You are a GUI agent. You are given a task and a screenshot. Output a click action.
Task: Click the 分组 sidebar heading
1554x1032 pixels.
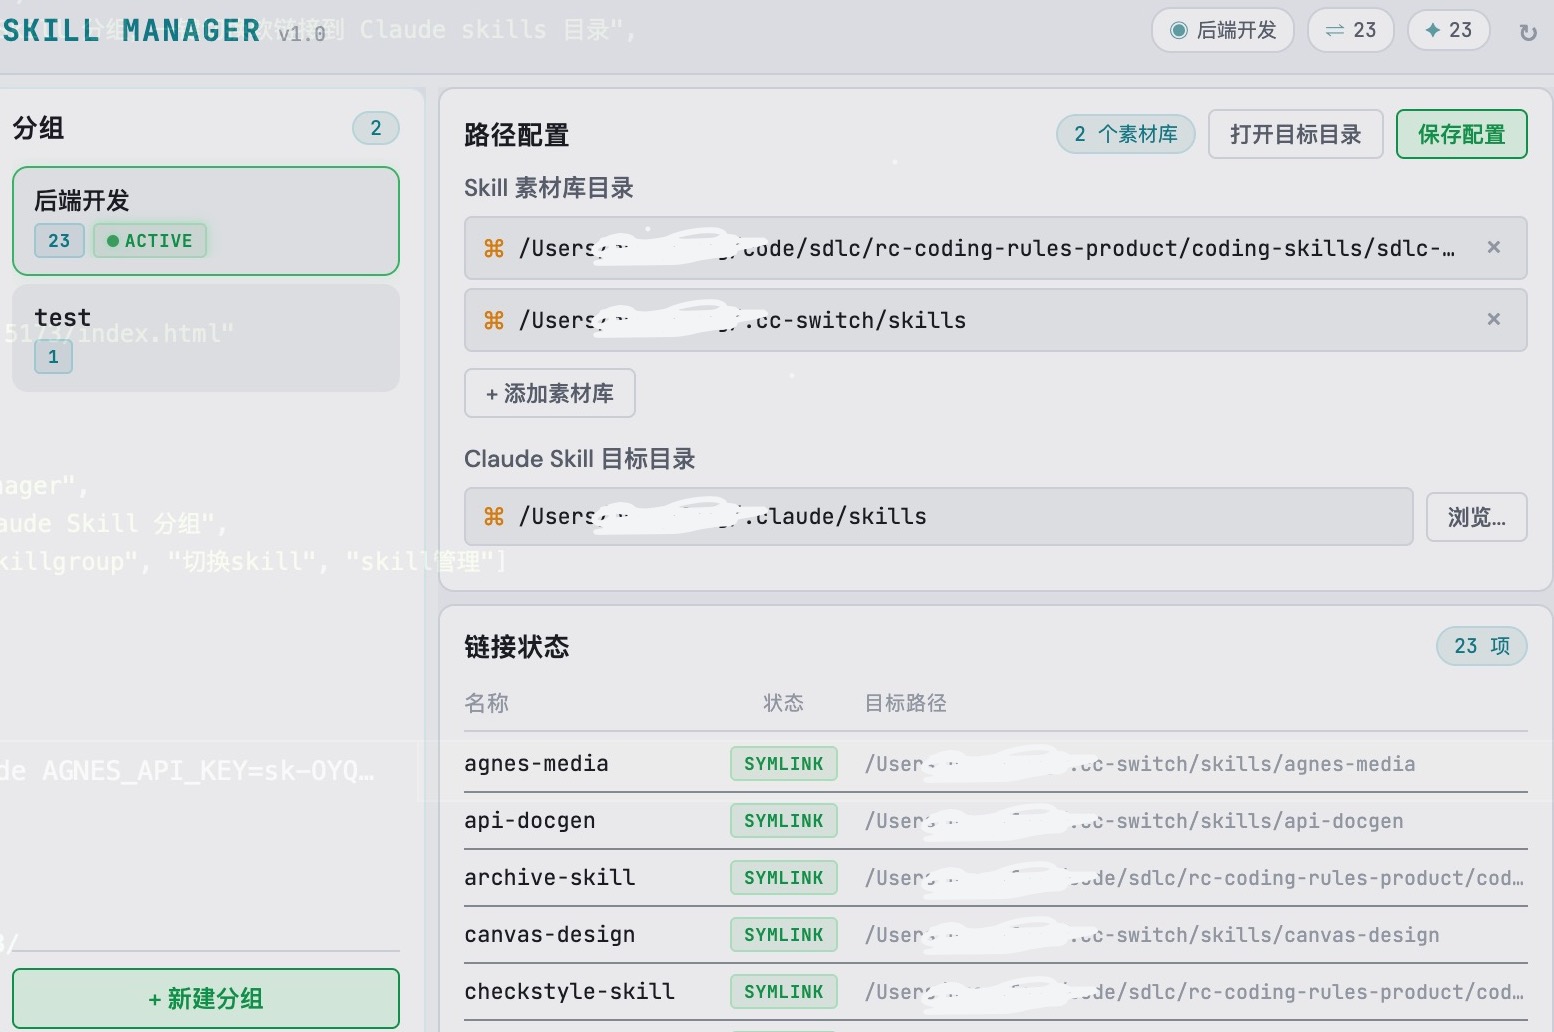click(38, 128)
